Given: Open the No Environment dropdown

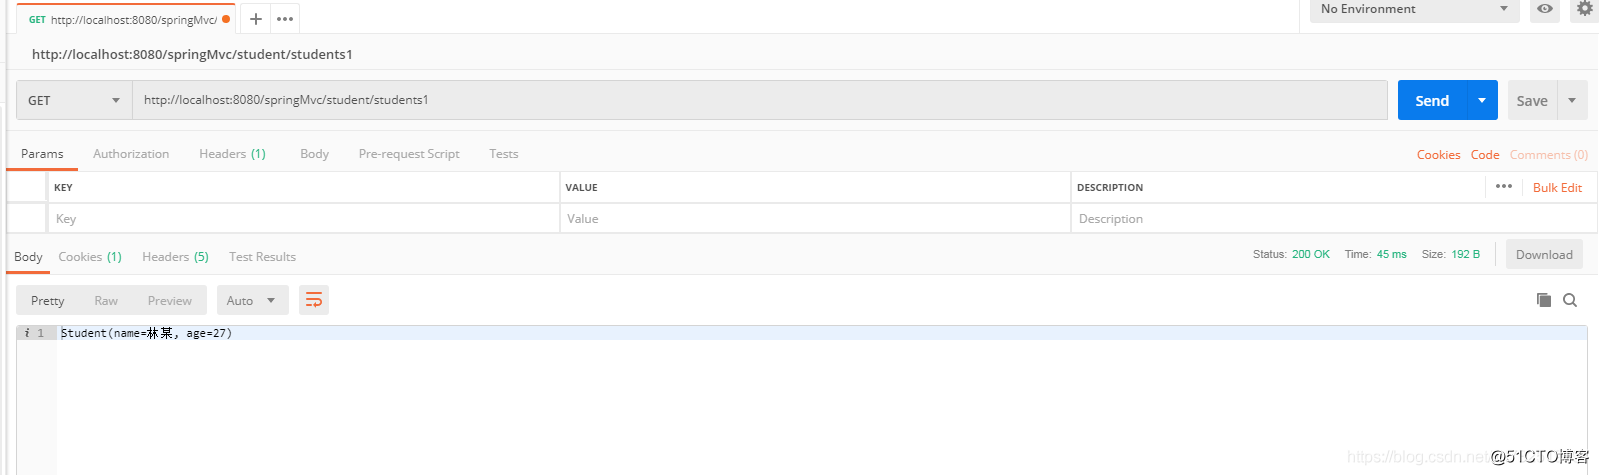Looking at the screenshot, I should [x=1414, y=10].
